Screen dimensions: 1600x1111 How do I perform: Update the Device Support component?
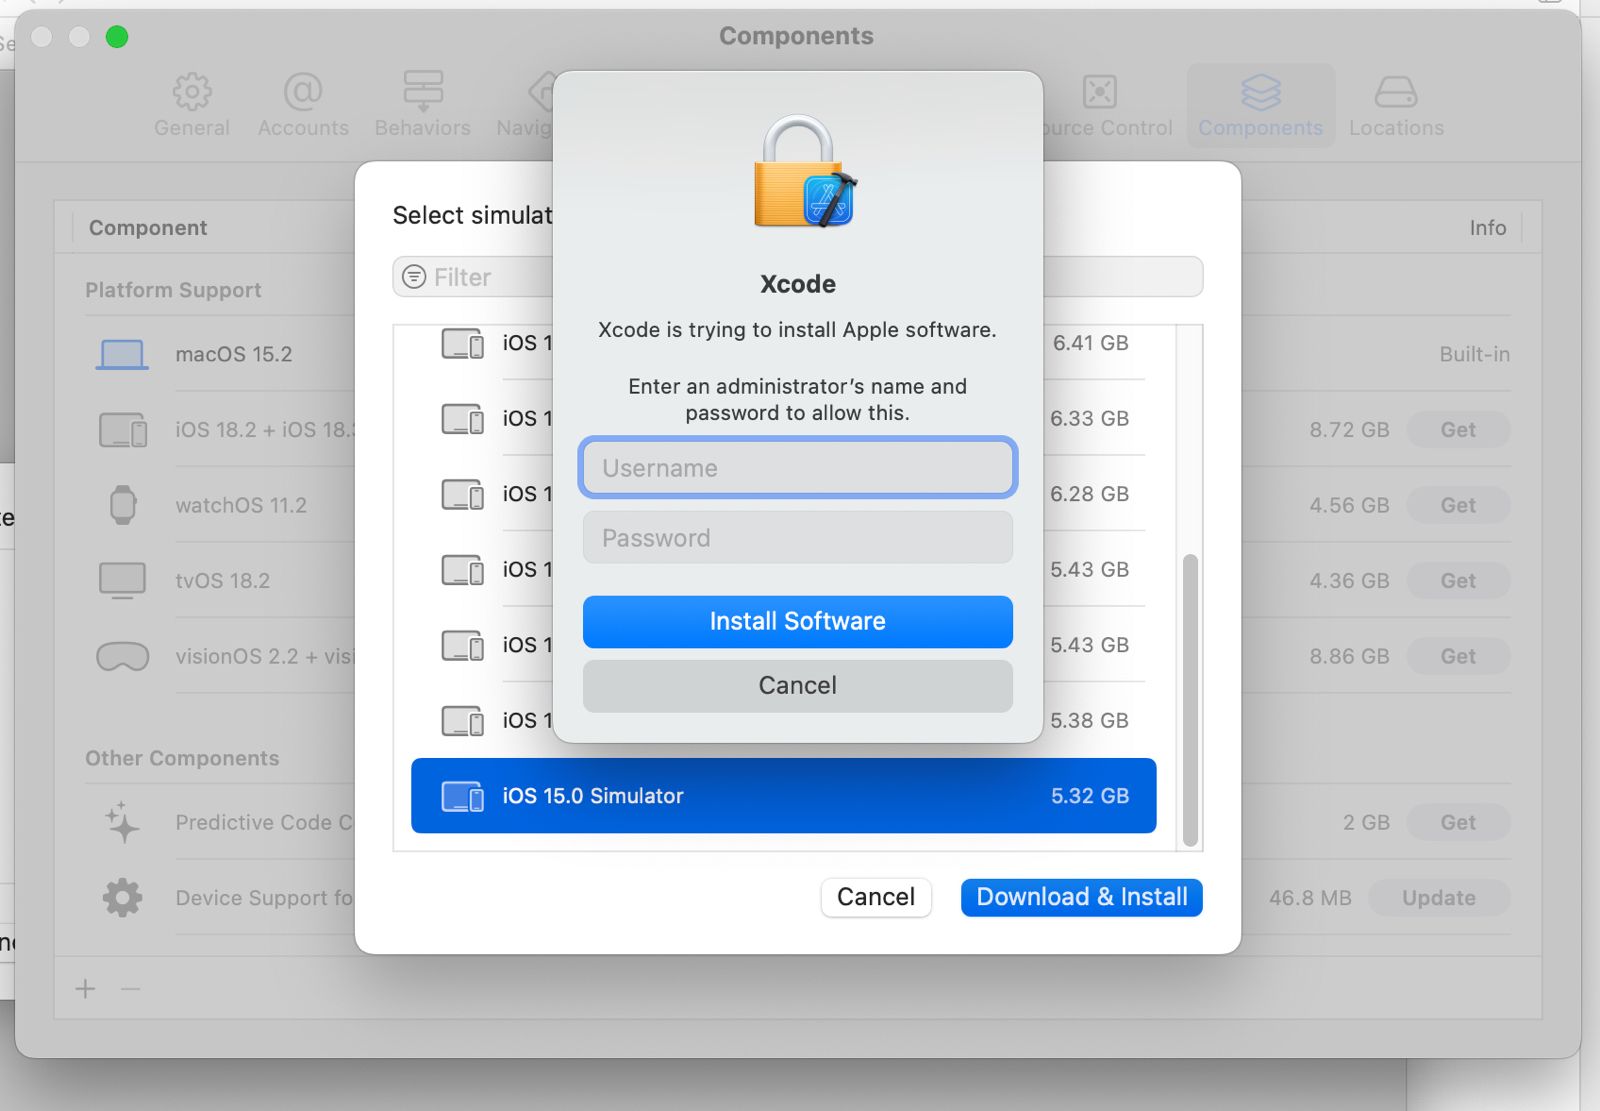pos(1438,898)
